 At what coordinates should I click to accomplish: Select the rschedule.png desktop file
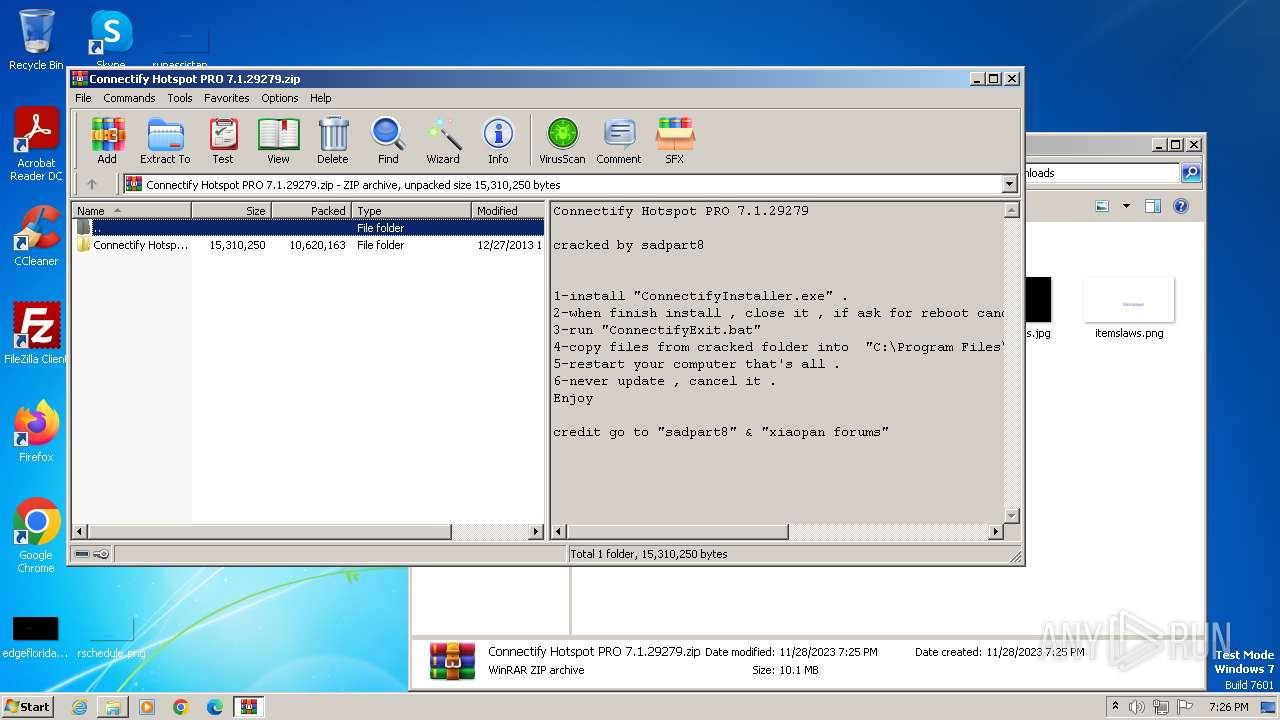(x=111, y=635)
